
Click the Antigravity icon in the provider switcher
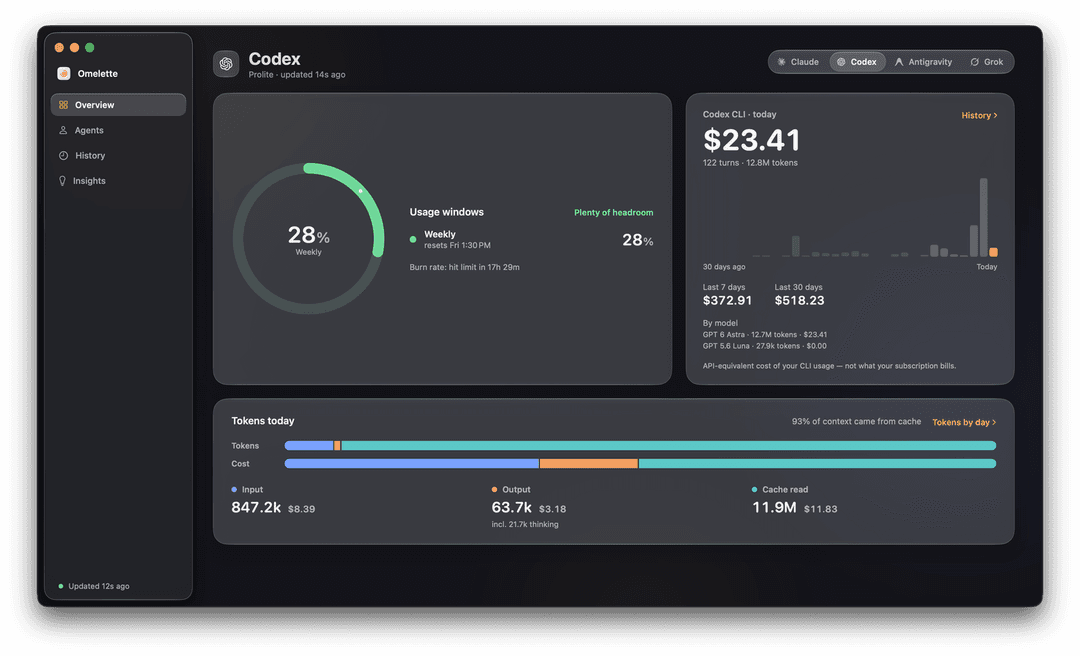[899, 62]
